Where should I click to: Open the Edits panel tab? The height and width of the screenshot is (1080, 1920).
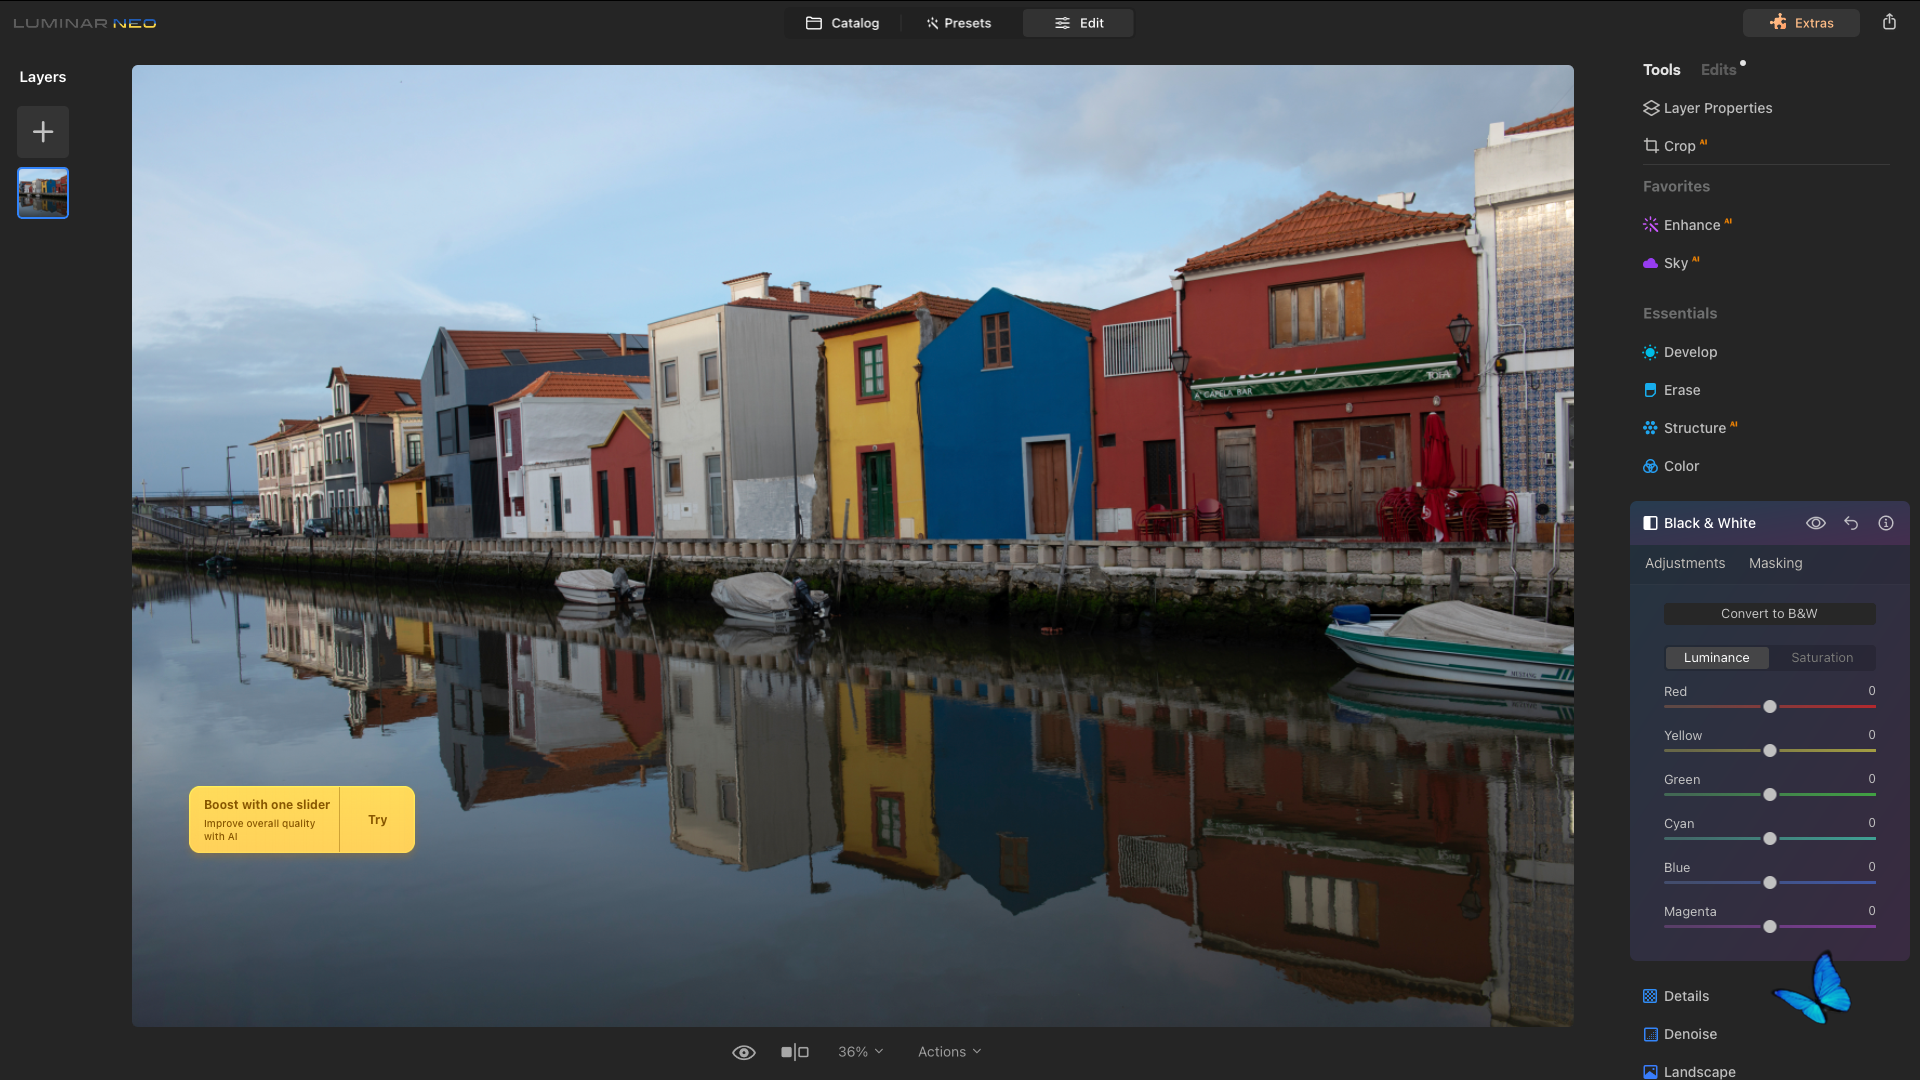click(1718, 70)
